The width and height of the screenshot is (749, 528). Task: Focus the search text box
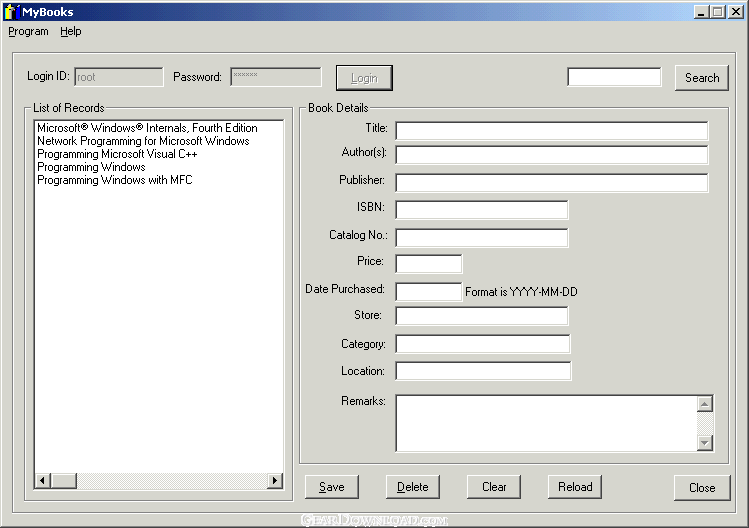(614, 77)
